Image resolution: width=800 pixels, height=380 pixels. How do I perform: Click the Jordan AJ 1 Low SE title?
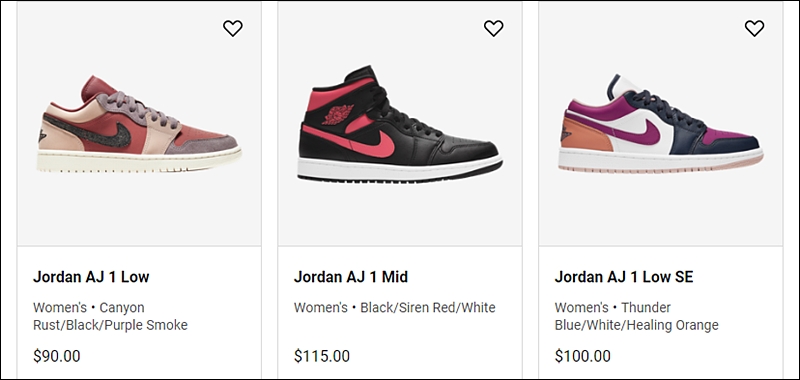[624, 277]
